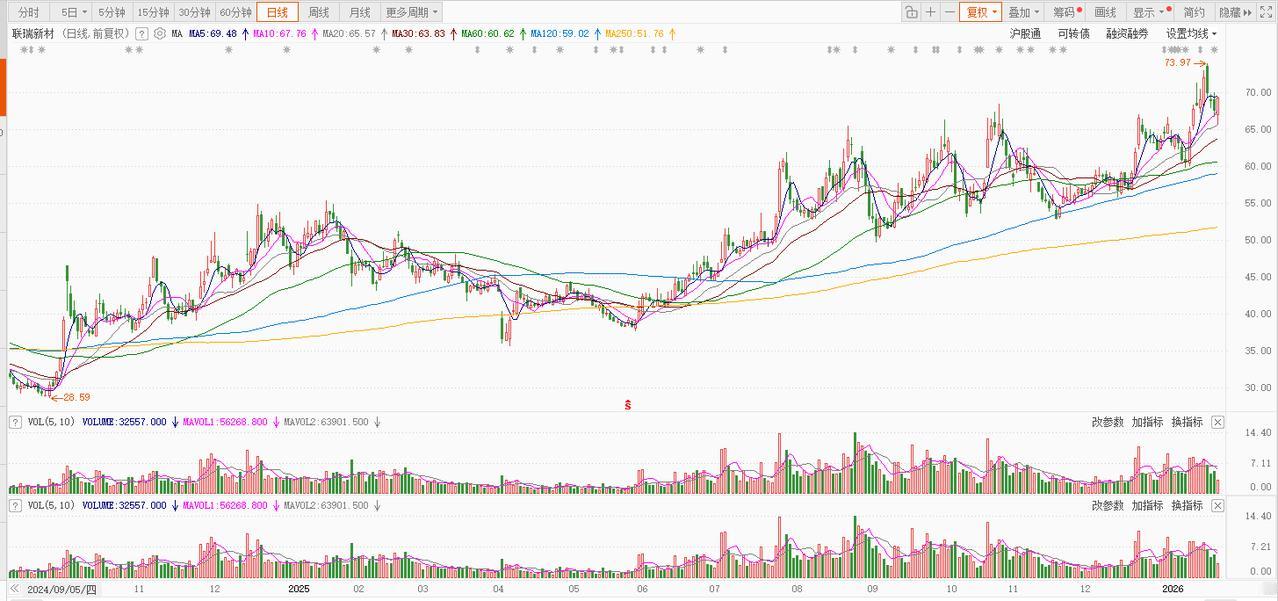1278x601 pixels.
Task: Click MA120:59.02 blue indicator label
Action: tap(560, 33)
